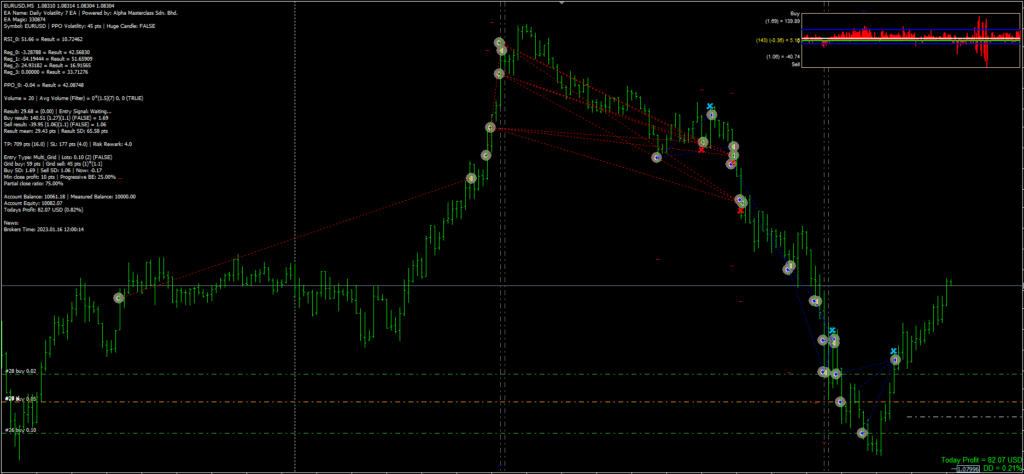The image size is (1024, 474).
Task: Select the topmost cyan X close marker
Action: [x=709, y=105]
